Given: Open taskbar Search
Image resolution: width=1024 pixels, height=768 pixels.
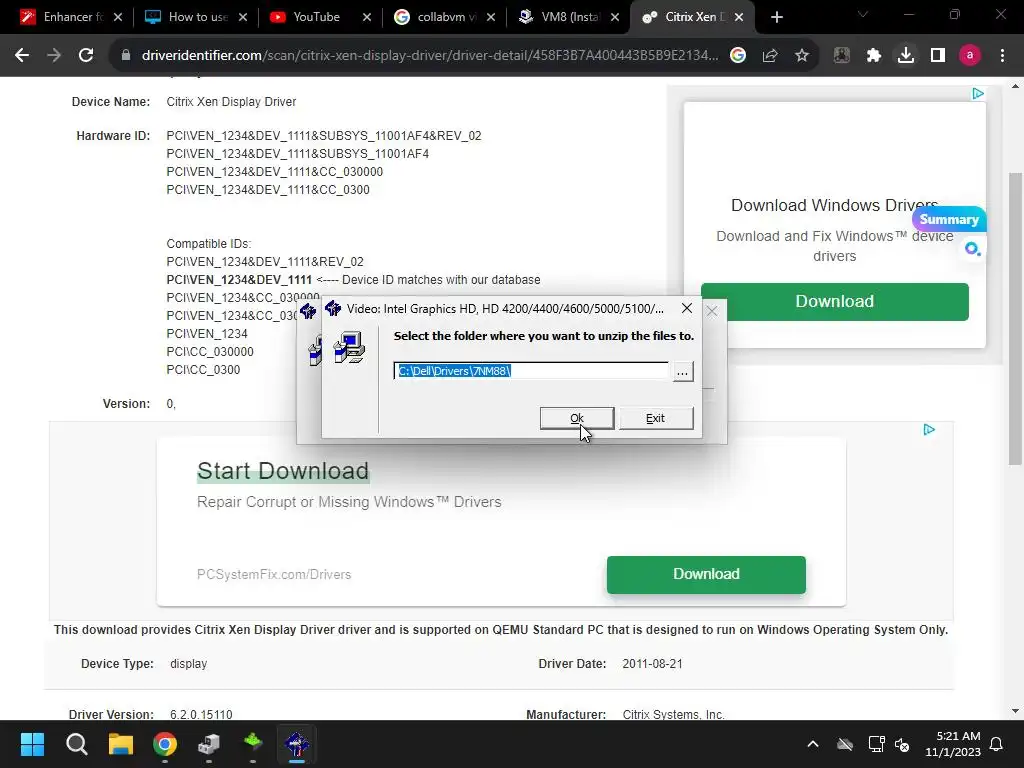Looking at the screenshot, I should click(76, 744).
